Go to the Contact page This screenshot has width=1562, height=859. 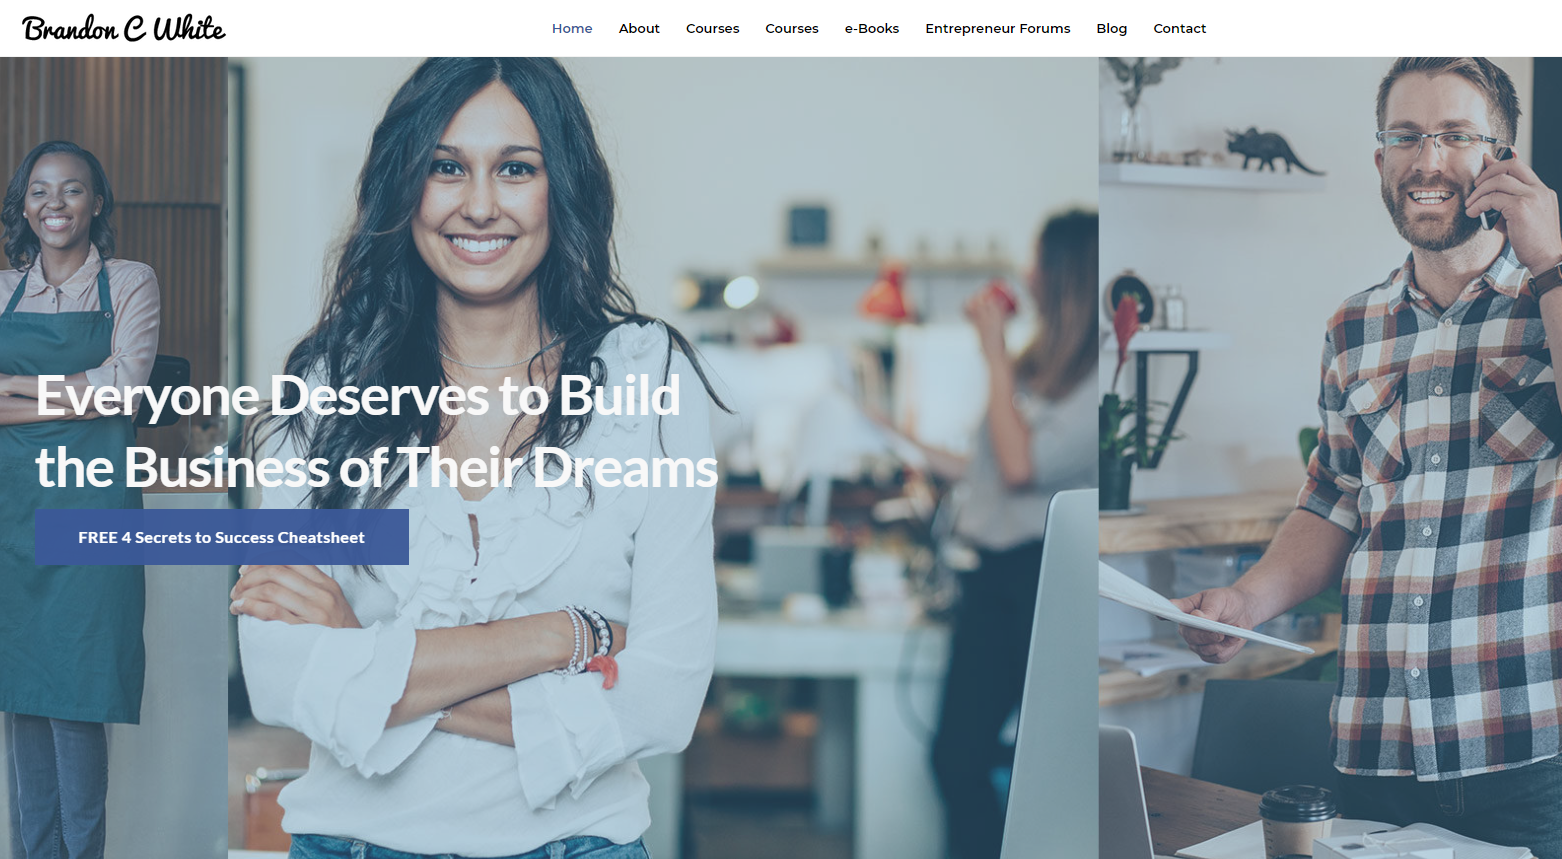(1180, 28)
